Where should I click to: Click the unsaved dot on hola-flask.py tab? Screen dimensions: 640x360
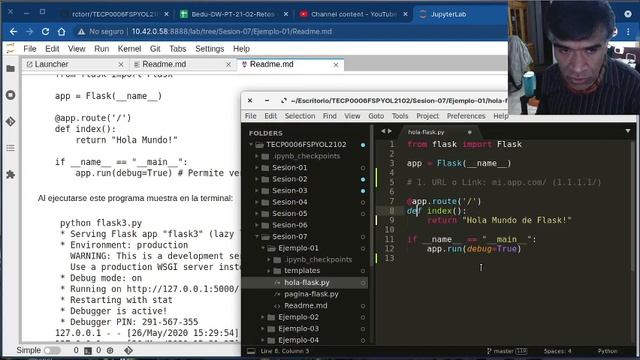point(469,132)
